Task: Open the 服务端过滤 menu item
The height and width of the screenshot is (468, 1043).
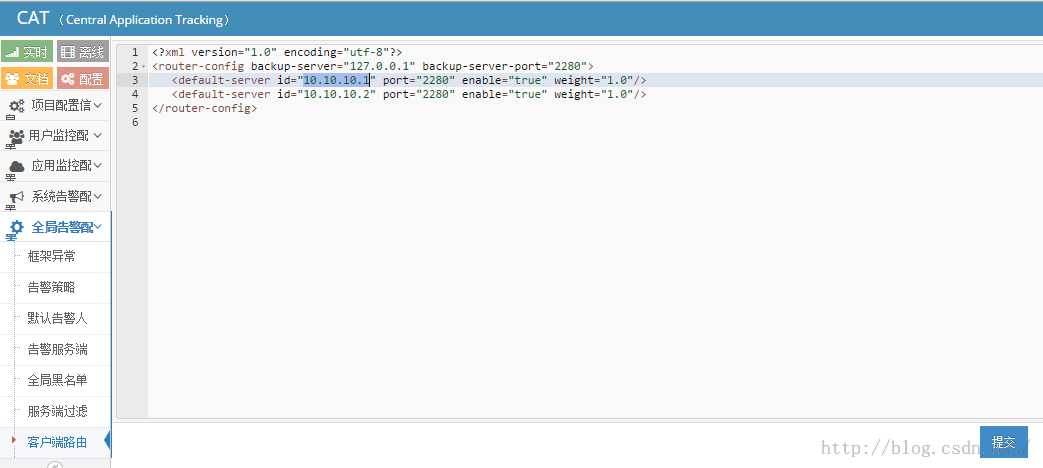Action: (57, 411)
